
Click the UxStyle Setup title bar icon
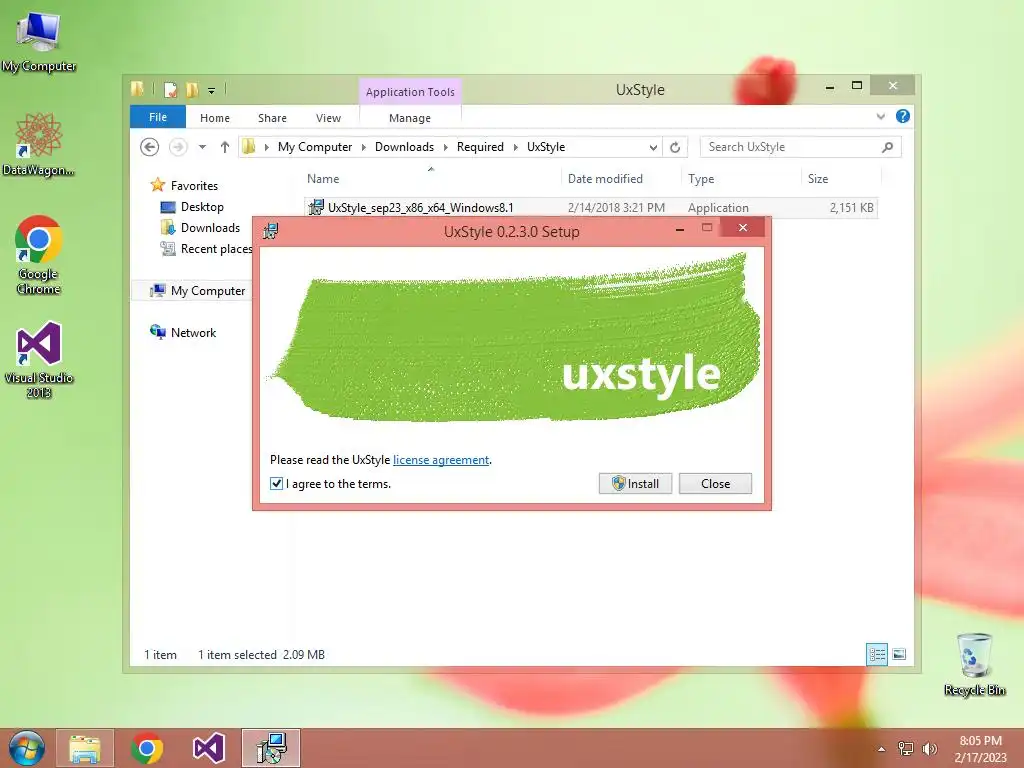[x=270, y=231]
